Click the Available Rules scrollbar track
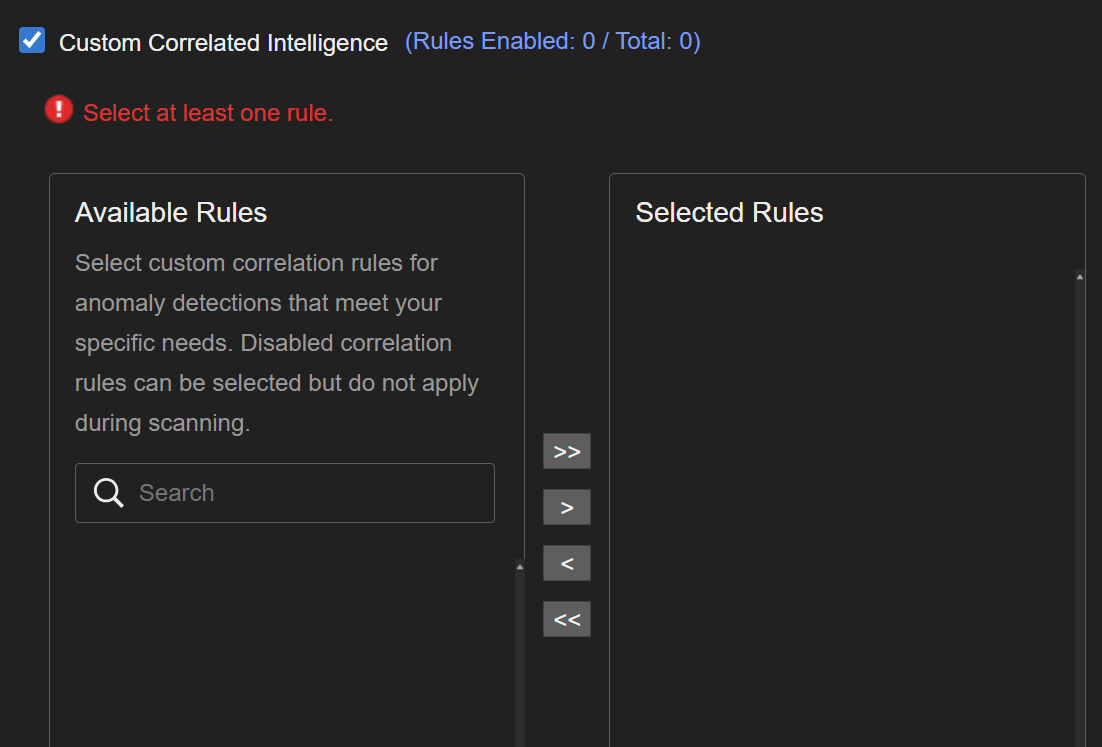Screen dimensions: 1102x747 519,660
